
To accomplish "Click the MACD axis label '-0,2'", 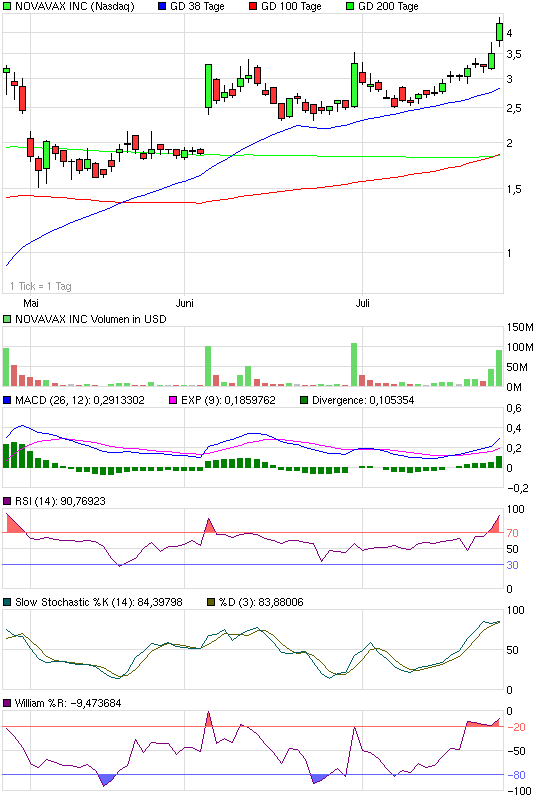I will tap(517, 488).
